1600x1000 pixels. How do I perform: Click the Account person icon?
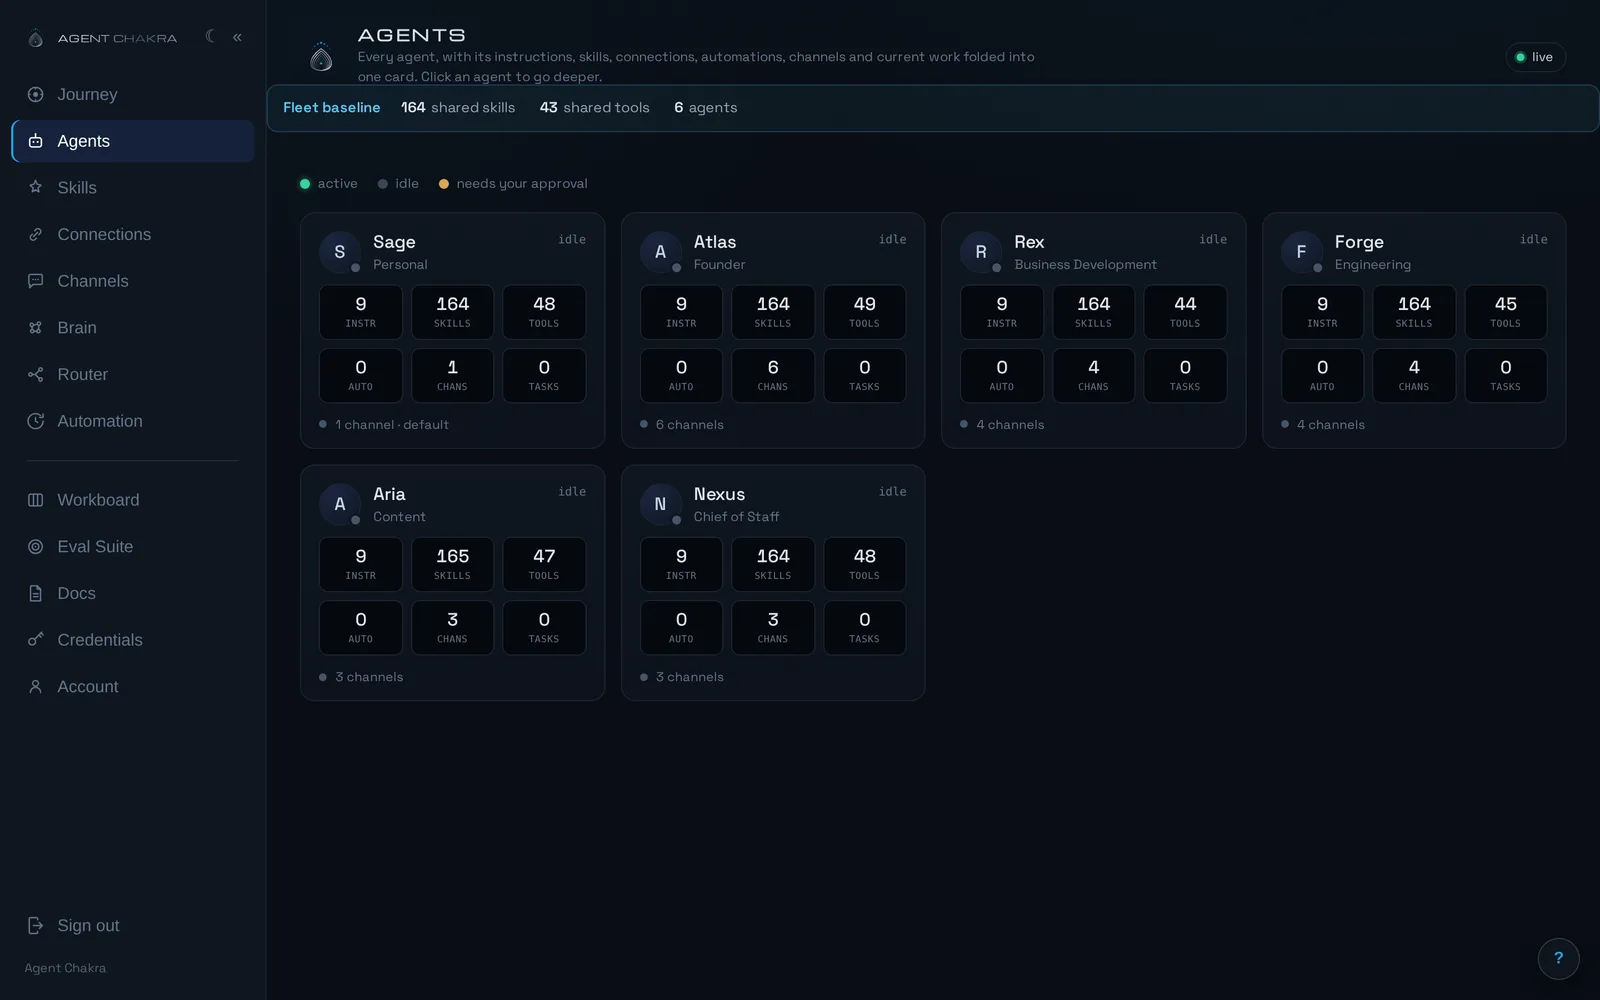[x=36, y=687]
